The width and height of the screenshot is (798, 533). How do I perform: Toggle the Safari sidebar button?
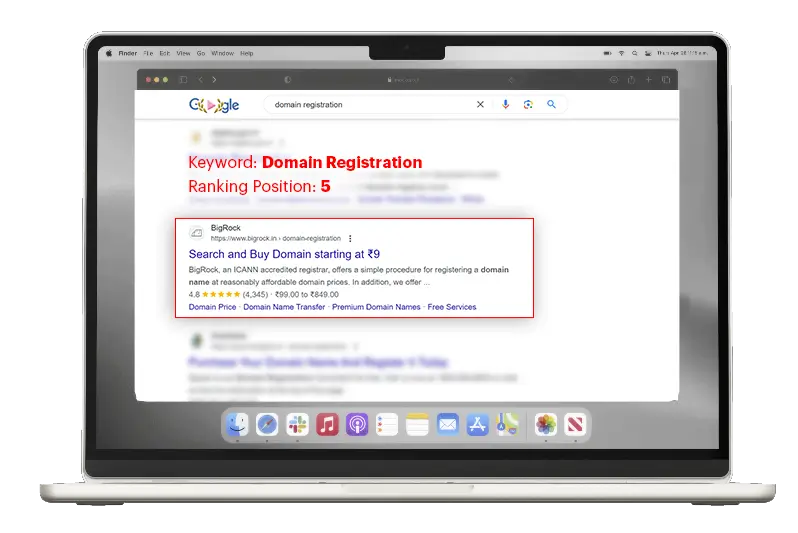(183, 79)
